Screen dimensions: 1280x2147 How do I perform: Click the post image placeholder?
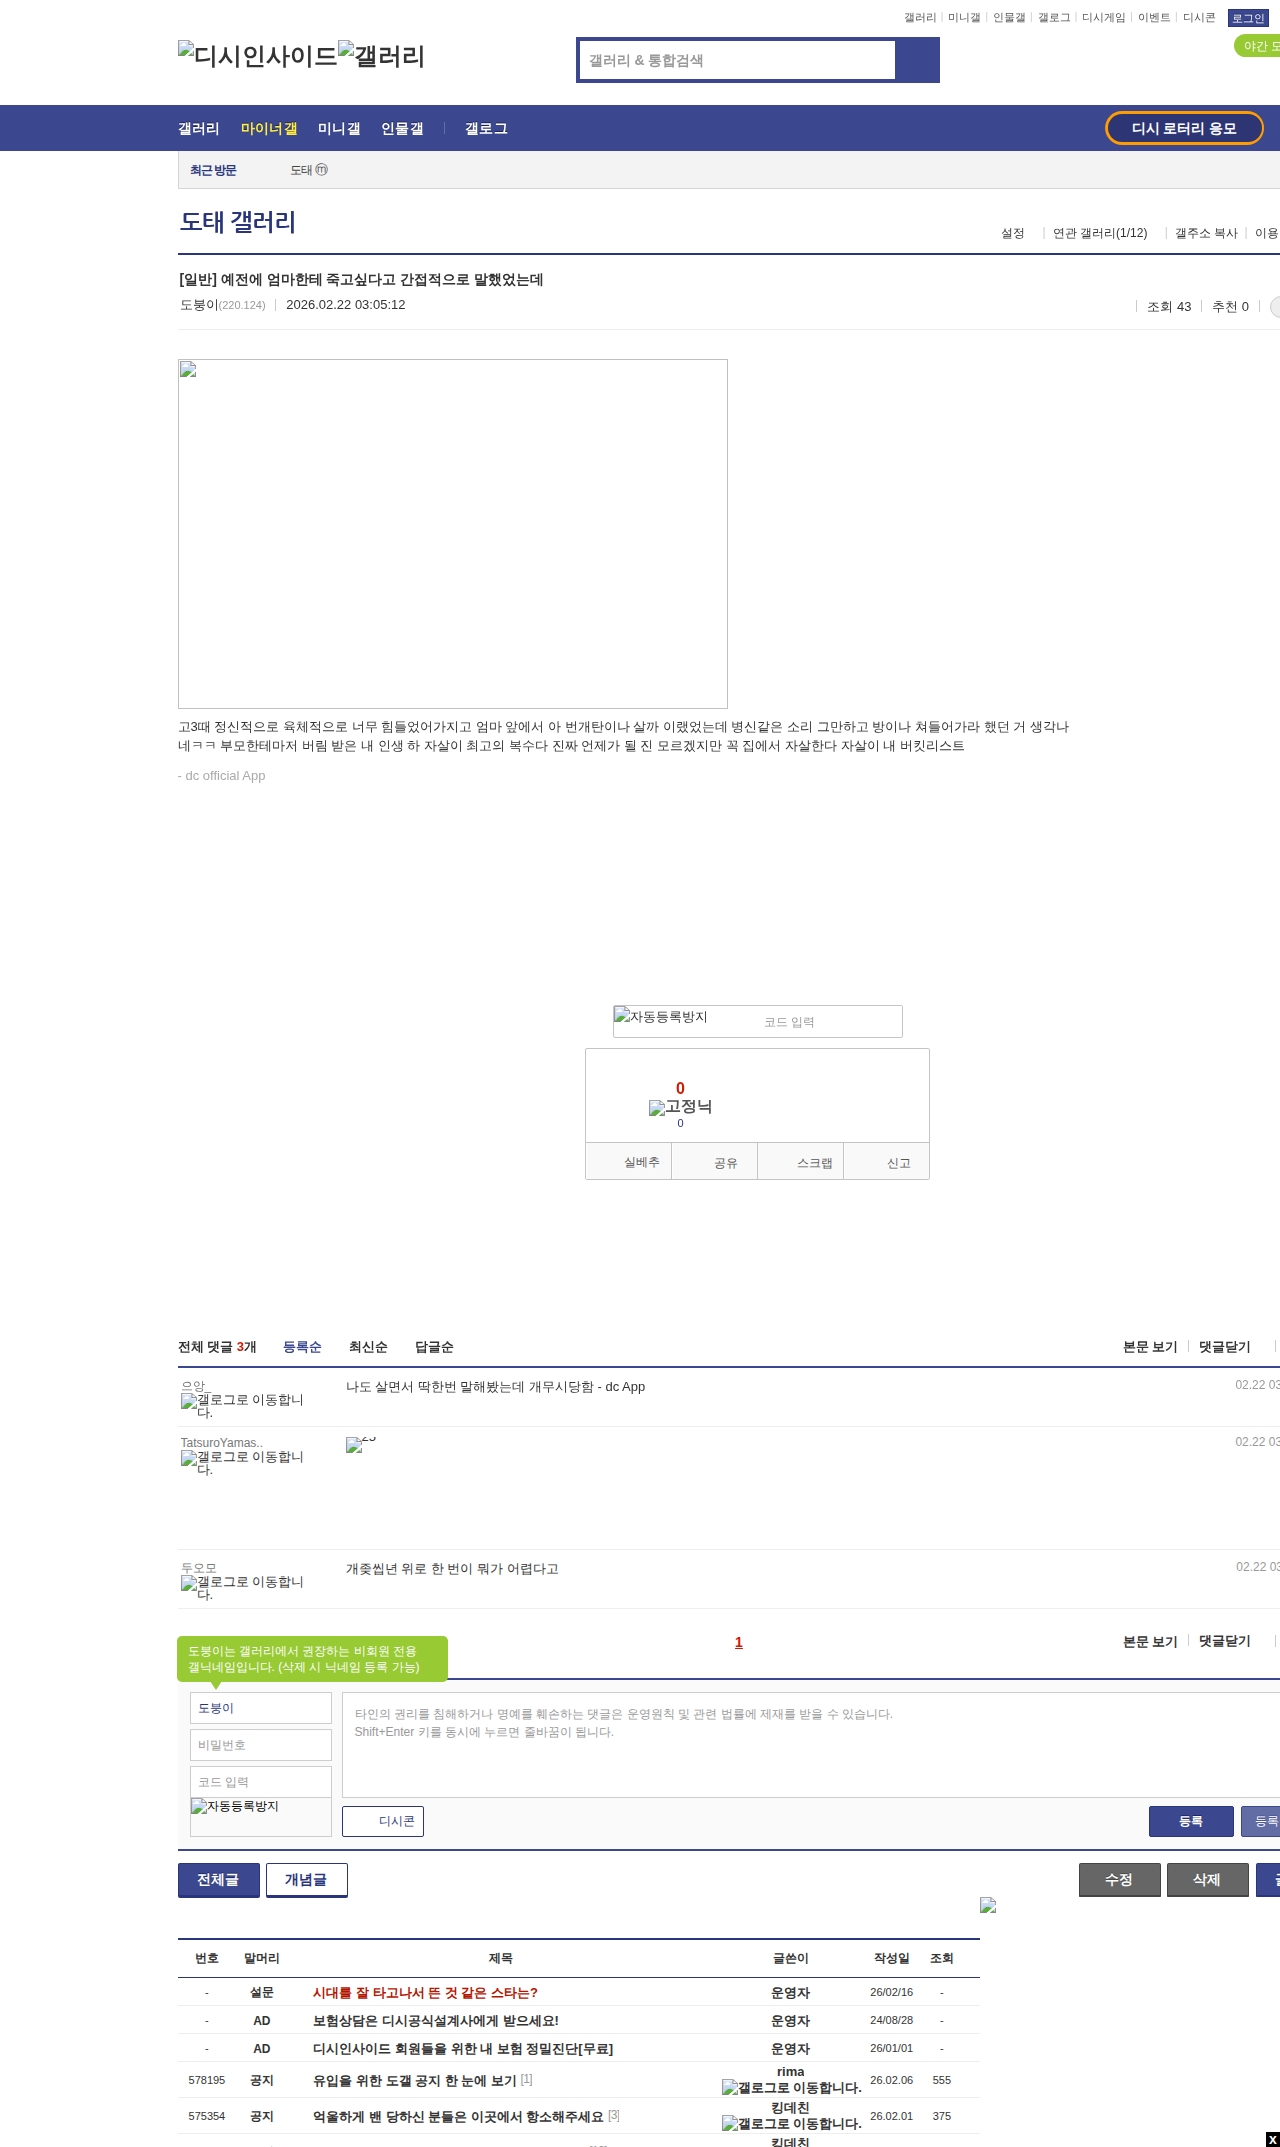click(x=453, y=534)
